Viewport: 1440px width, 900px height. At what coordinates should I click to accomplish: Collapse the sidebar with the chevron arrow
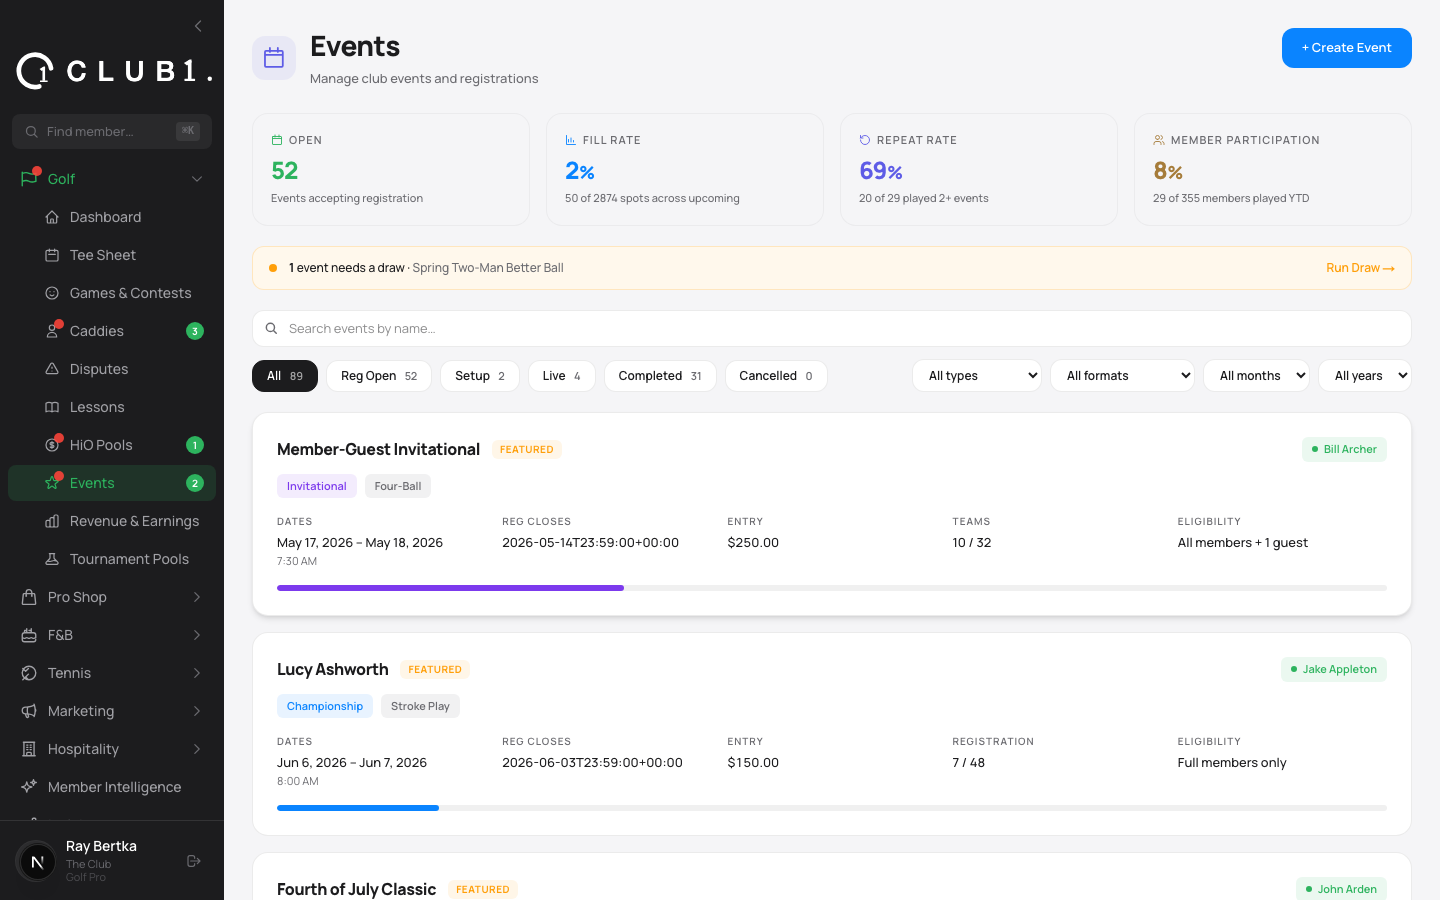(x=198, y=26)
